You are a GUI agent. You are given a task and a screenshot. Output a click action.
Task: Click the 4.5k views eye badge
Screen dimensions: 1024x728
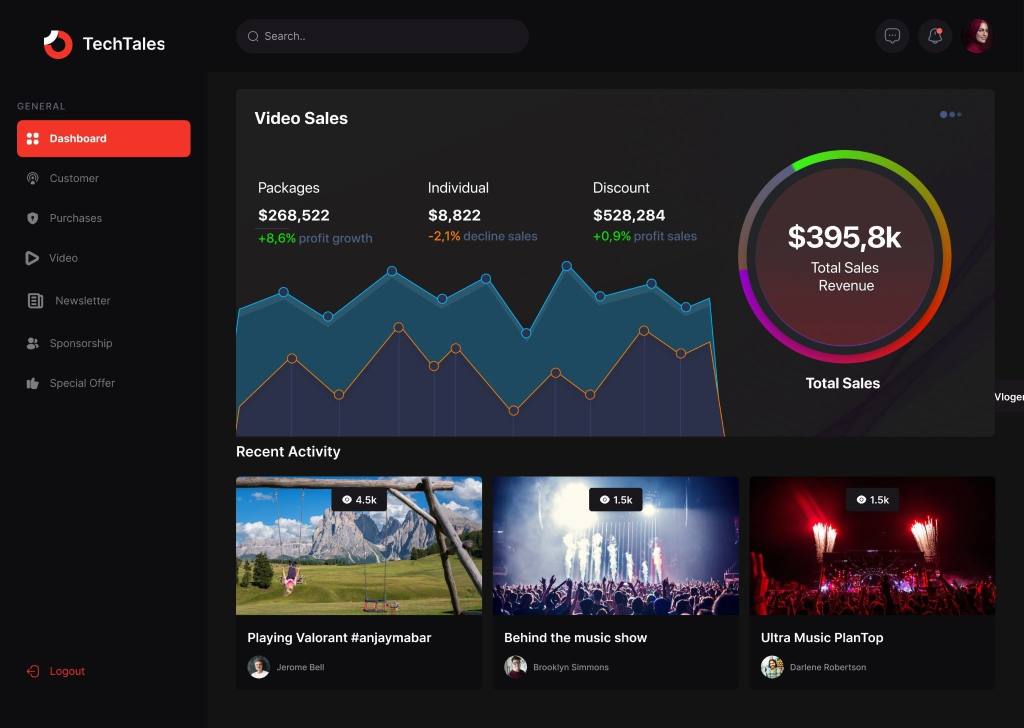(359, 499)
